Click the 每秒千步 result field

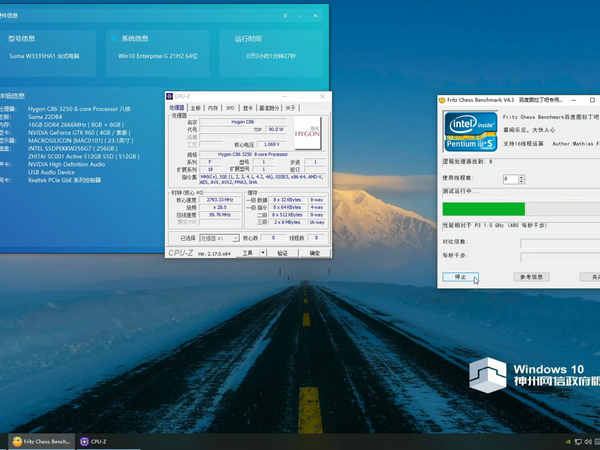[560, 257]
